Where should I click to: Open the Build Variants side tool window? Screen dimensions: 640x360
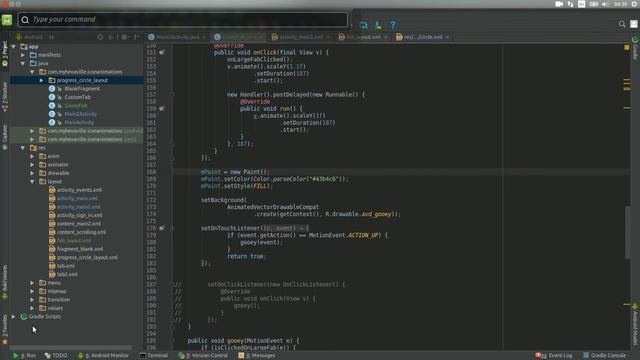(4, 282)
